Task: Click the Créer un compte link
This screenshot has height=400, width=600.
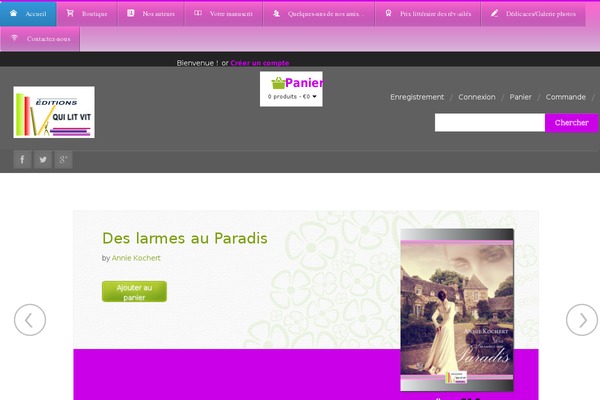Action: click(x=260, y=63)
